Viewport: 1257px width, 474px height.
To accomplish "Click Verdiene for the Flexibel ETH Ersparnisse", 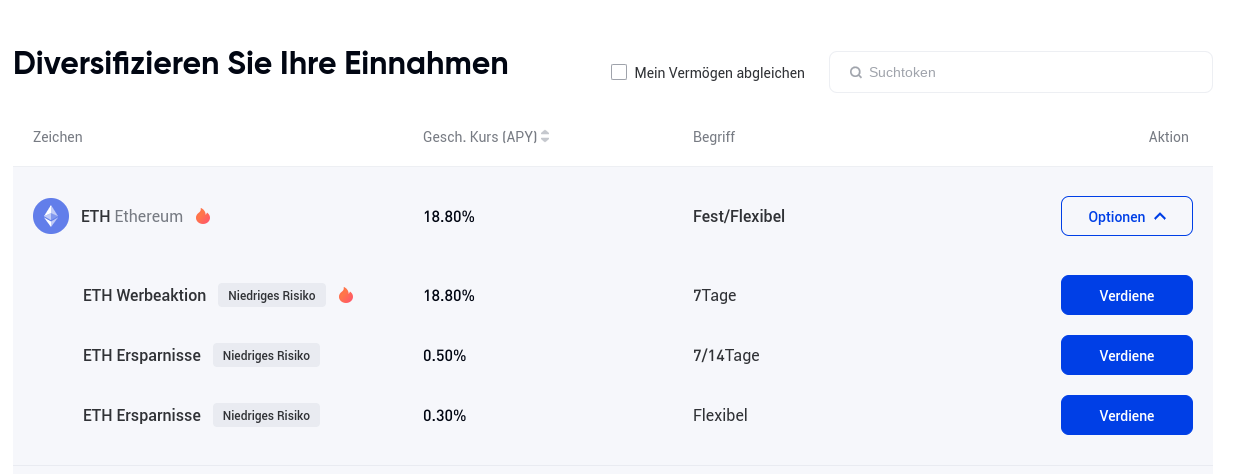I will pyautogui.click(x=1126, y=415).
